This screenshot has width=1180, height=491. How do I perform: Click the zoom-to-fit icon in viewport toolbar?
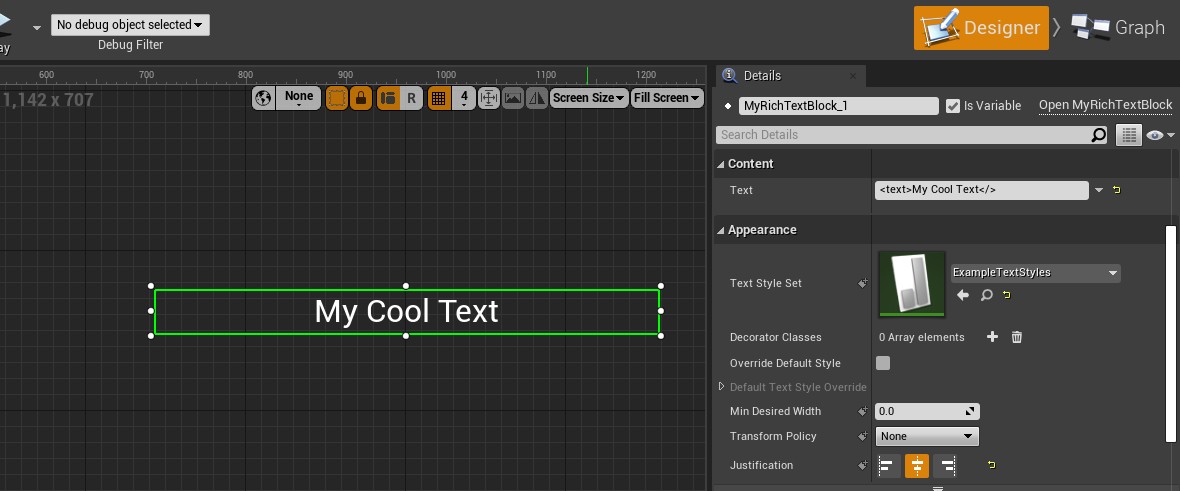[489, 98]
